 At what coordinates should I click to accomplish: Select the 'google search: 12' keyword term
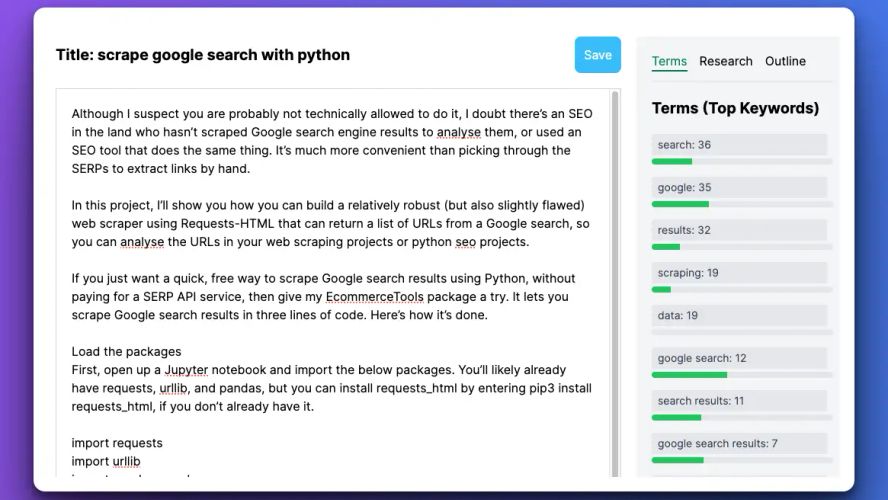point(739,358)
